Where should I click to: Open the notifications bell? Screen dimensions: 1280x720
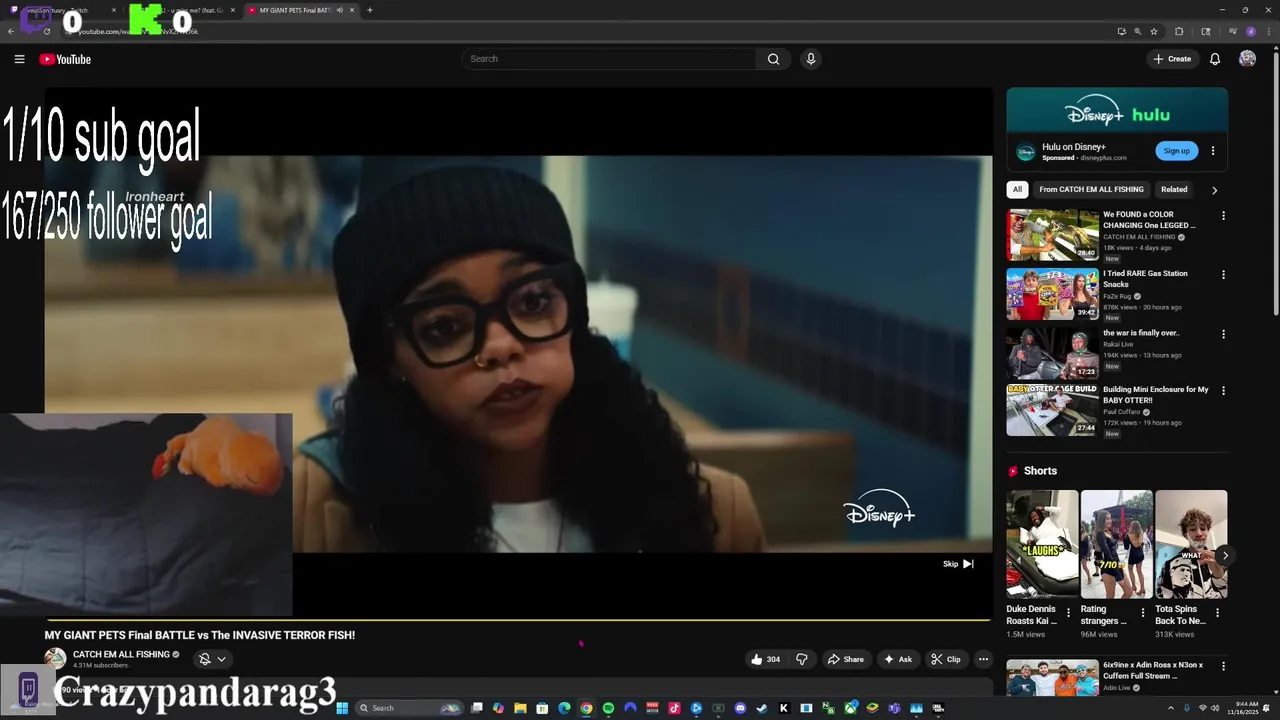(x=1215, y=59)
